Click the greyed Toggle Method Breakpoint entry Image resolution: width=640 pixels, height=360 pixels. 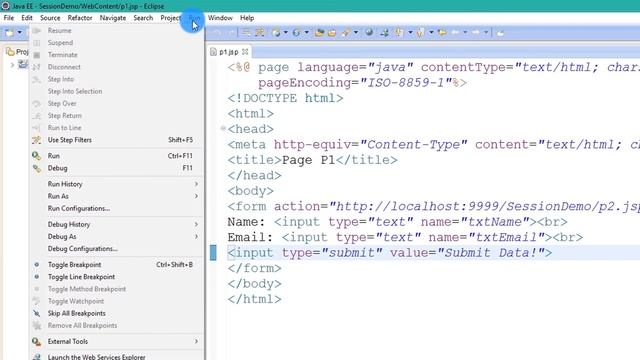tap(117, 289)
